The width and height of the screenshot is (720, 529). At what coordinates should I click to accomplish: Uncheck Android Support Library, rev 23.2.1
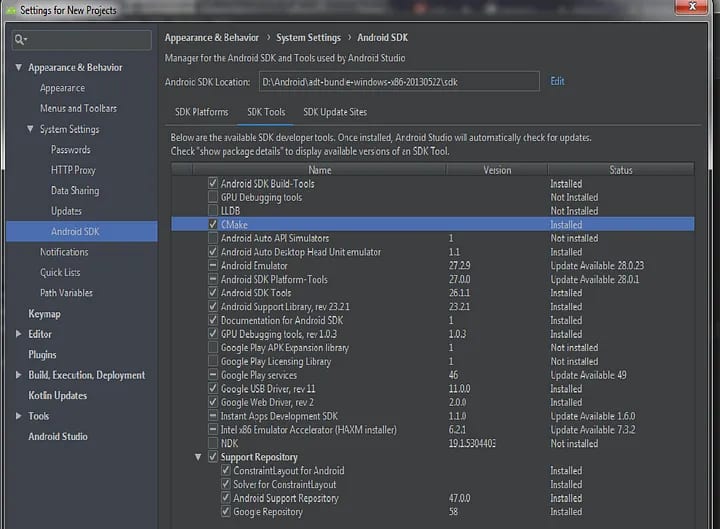tap(213, 306)
